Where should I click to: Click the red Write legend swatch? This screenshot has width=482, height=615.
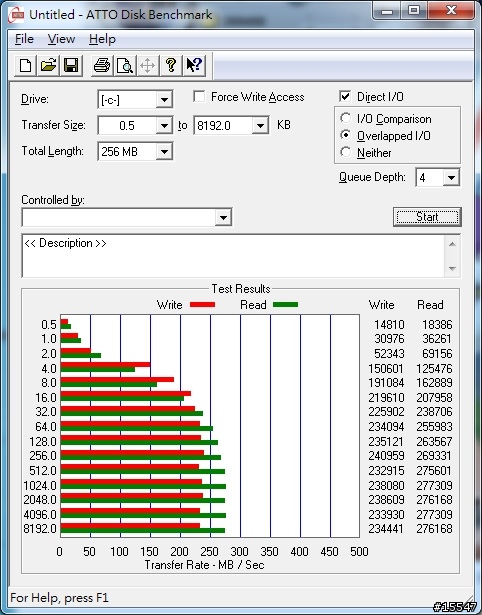click(x=202, y=304)
